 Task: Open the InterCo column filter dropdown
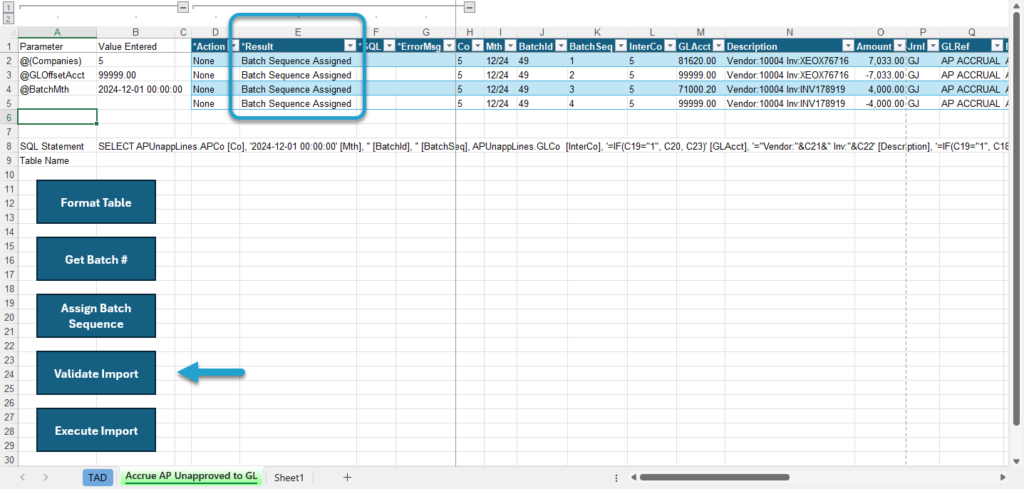[669, 46]
